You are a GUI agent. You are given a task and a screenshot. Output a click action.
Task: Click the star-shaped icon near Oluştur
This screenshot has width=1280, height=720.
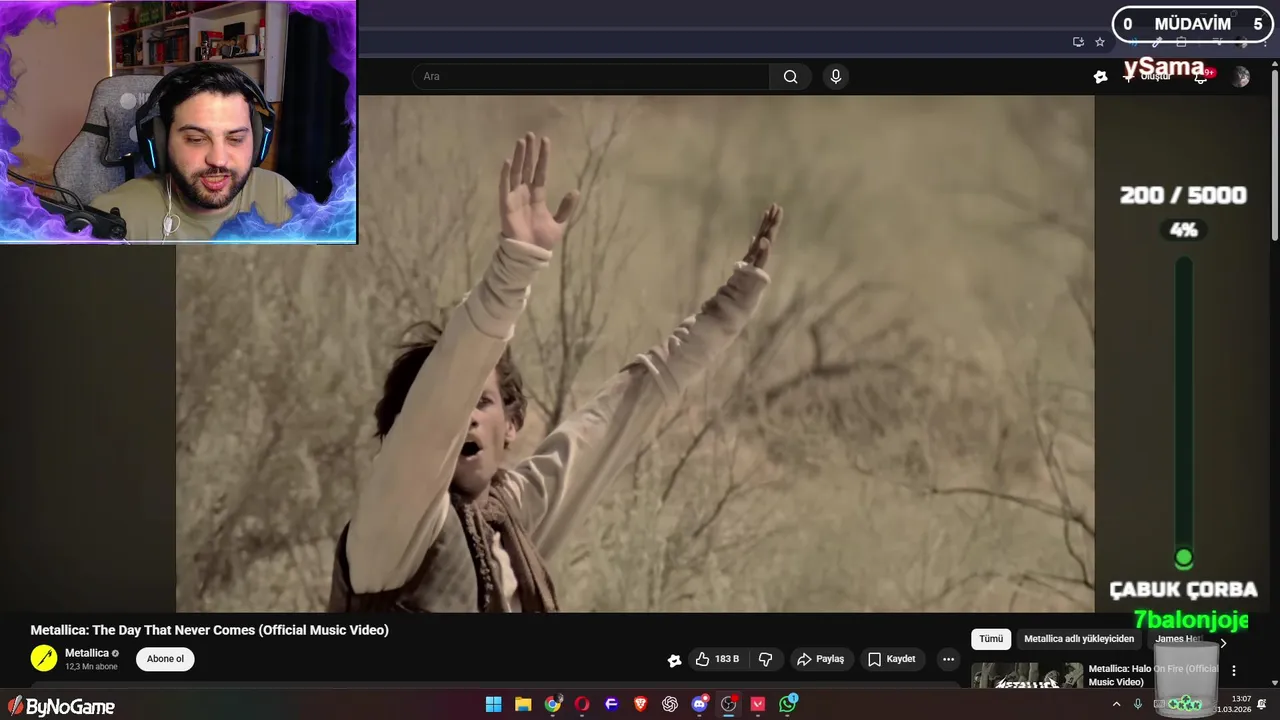pyautogui.click(x=1101, y=77)
